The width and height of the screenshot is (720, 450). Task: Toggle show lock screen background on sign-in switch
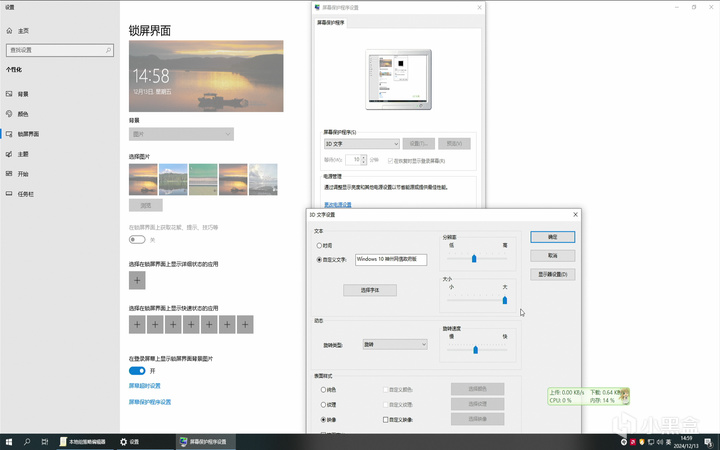[x=137, y=371]
